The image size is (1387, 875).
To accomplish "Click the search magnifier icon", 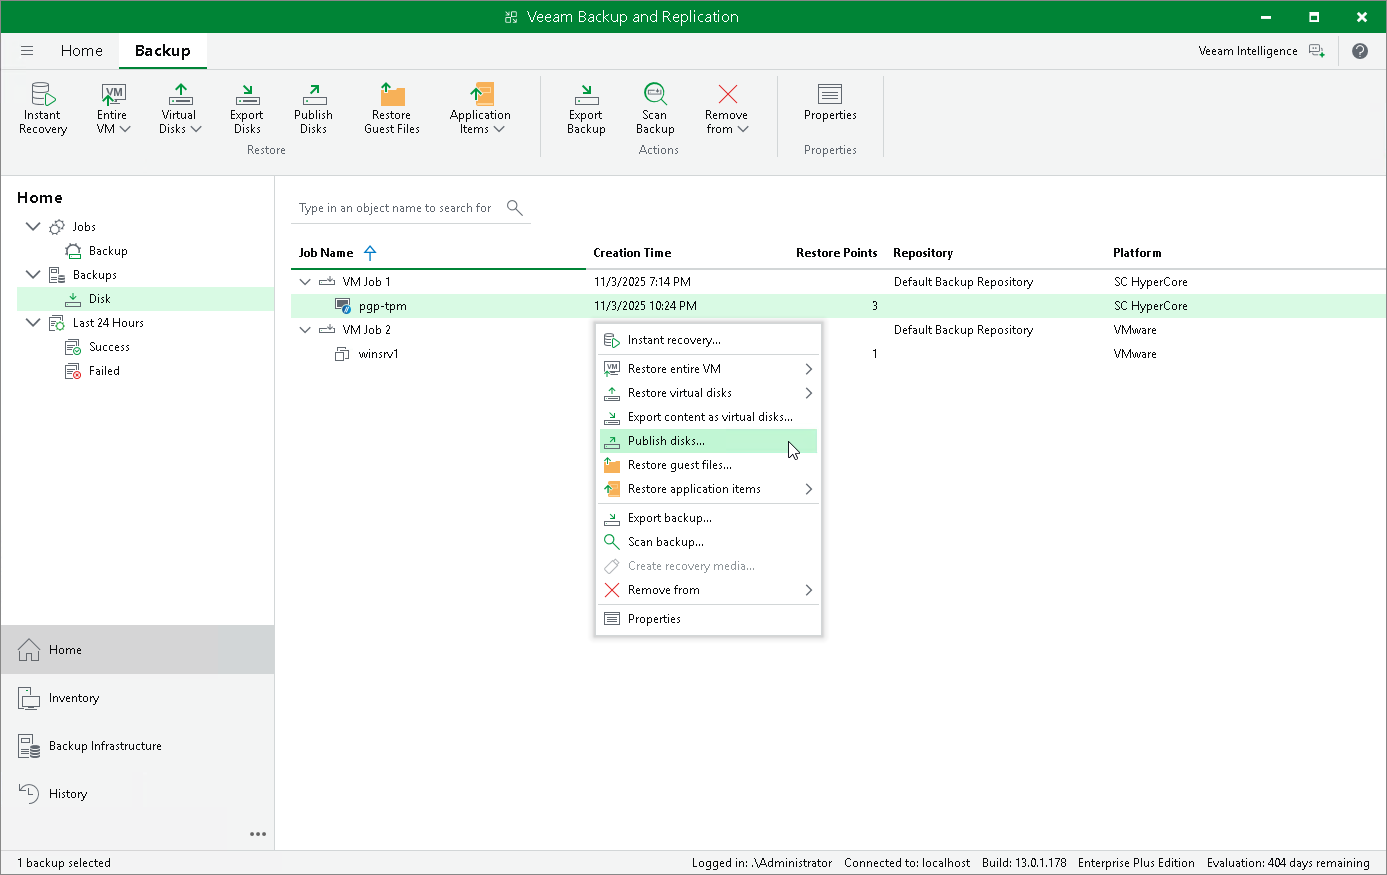I will (515, 208).
